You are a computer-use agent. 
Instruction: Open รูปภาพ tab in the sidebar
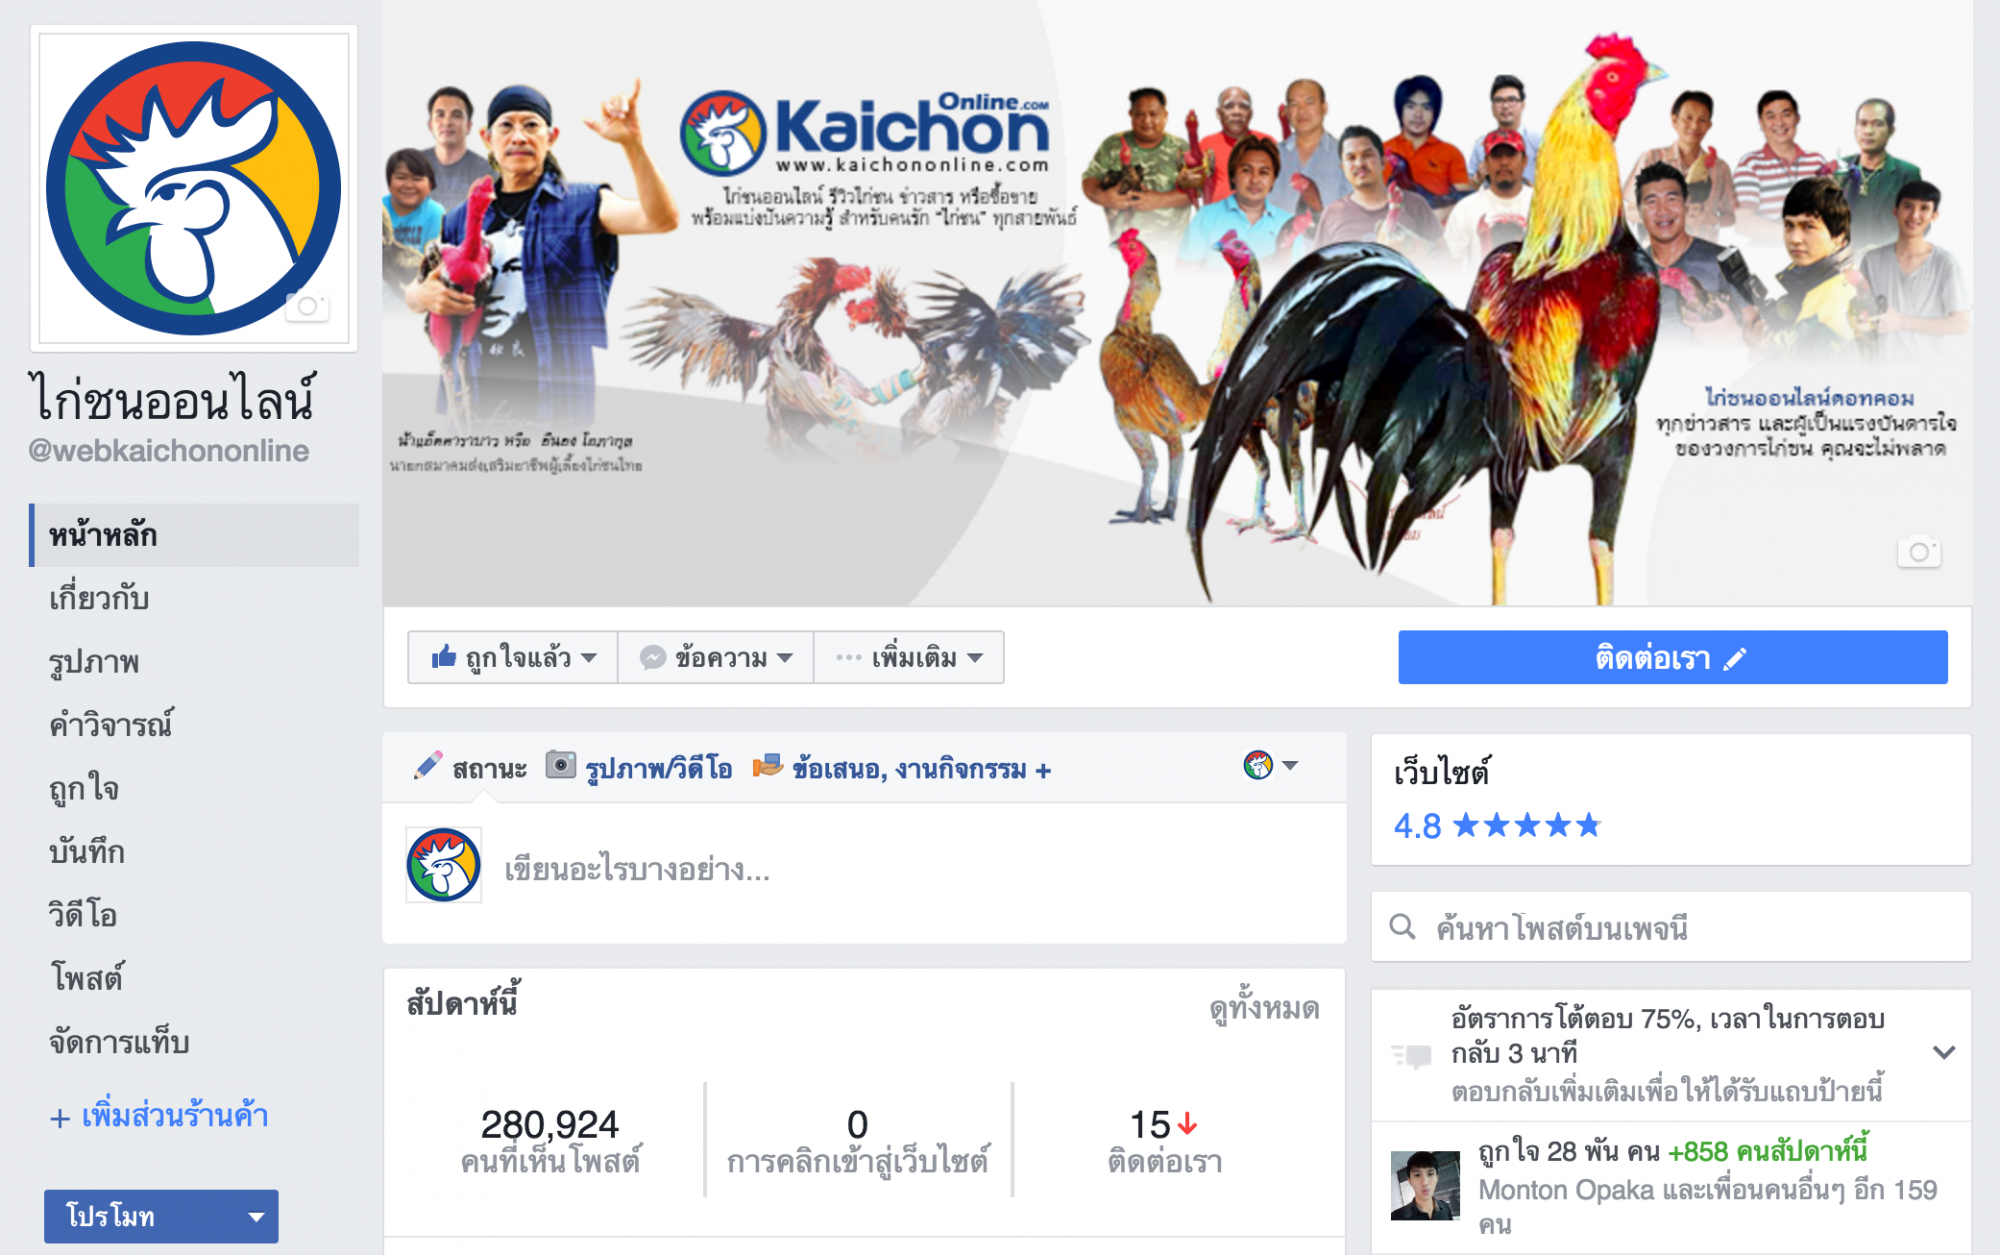[x=94, y=662]
